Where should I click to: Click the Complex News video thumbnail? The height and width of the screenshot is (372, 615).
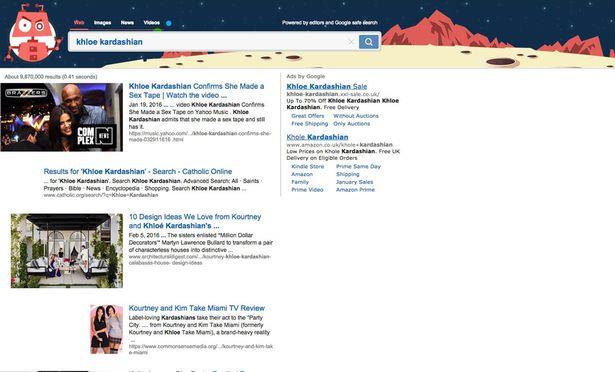[x=62, y=117]
